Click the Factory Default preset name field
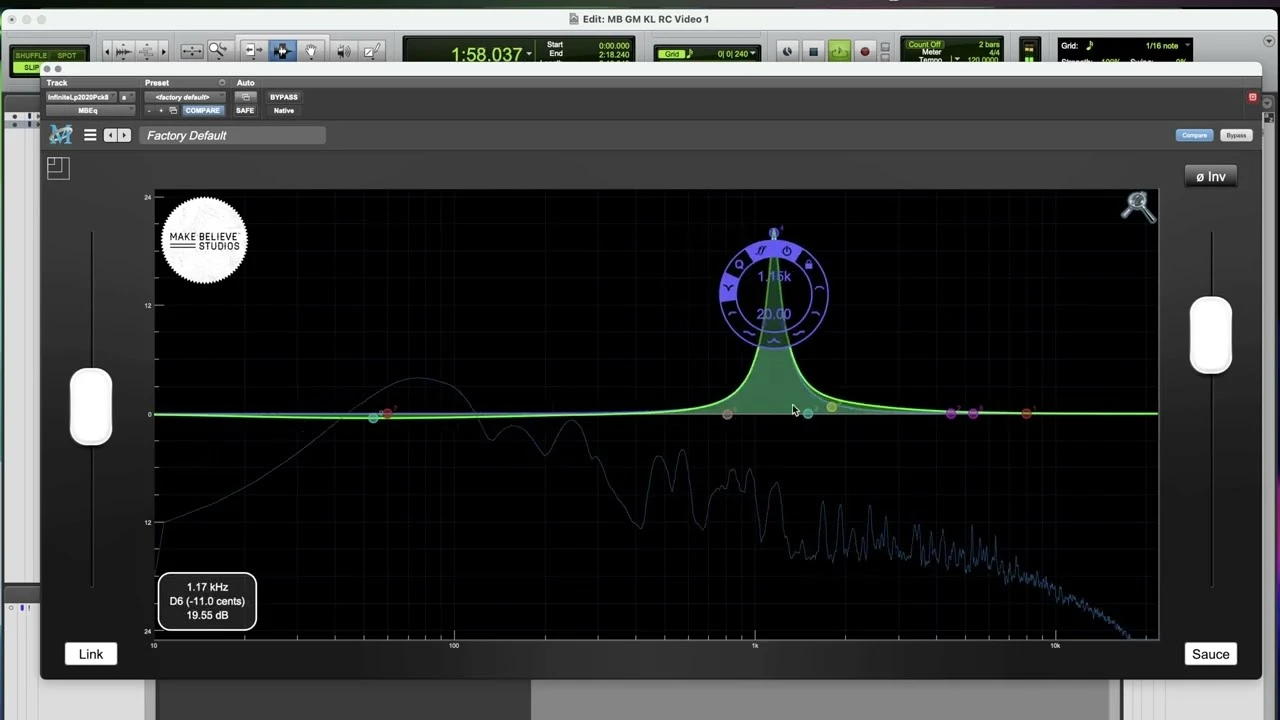Screen dimensions: 1280x720 tap(232, 135)
